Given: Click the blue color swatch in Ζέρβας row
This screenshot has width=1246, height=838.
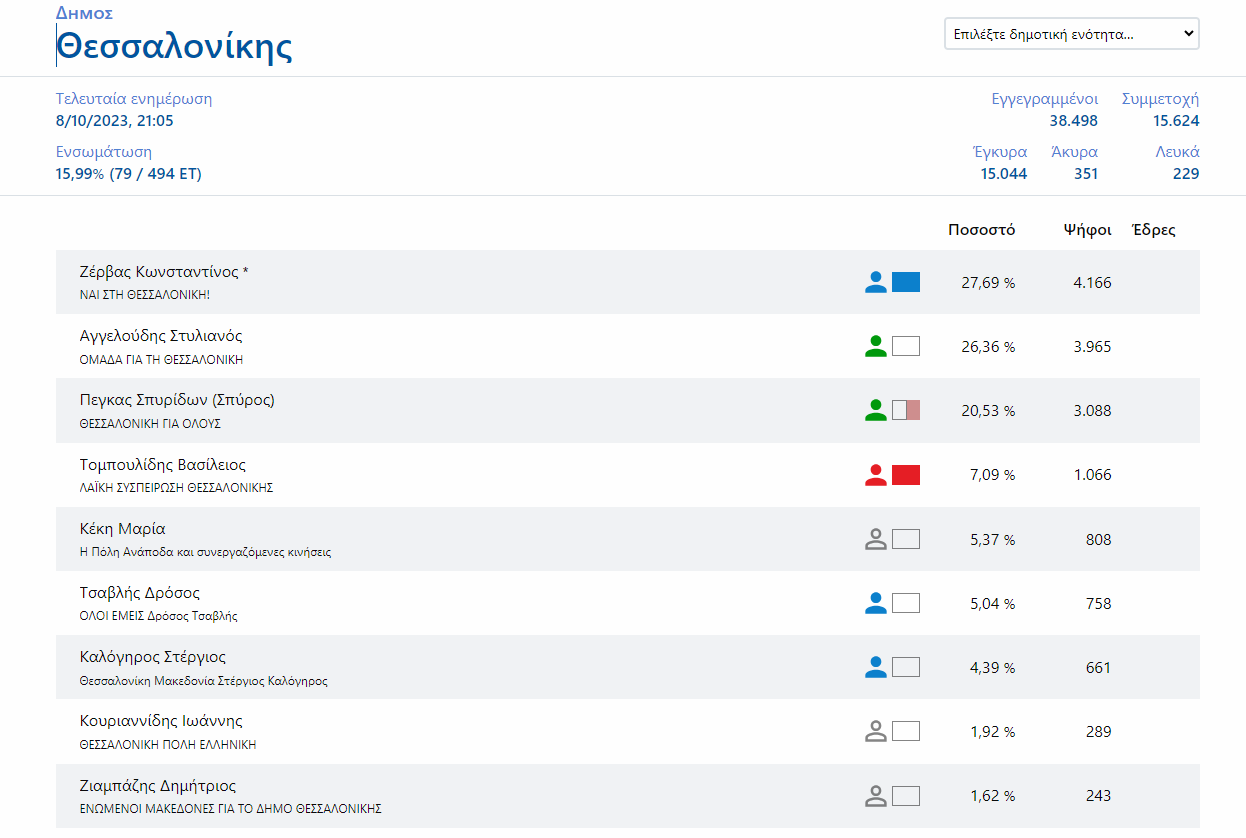Looking at the screenshot, I should tap(905, 282).
